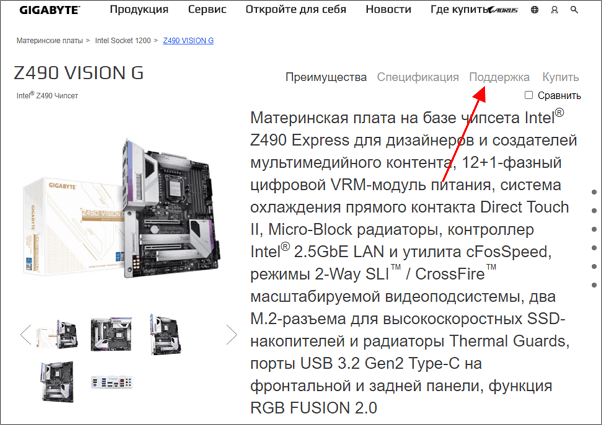This screenshot has width=602, height=425.
Task: Go to Материнские платы breadcrumb
Action: (50, 40)
